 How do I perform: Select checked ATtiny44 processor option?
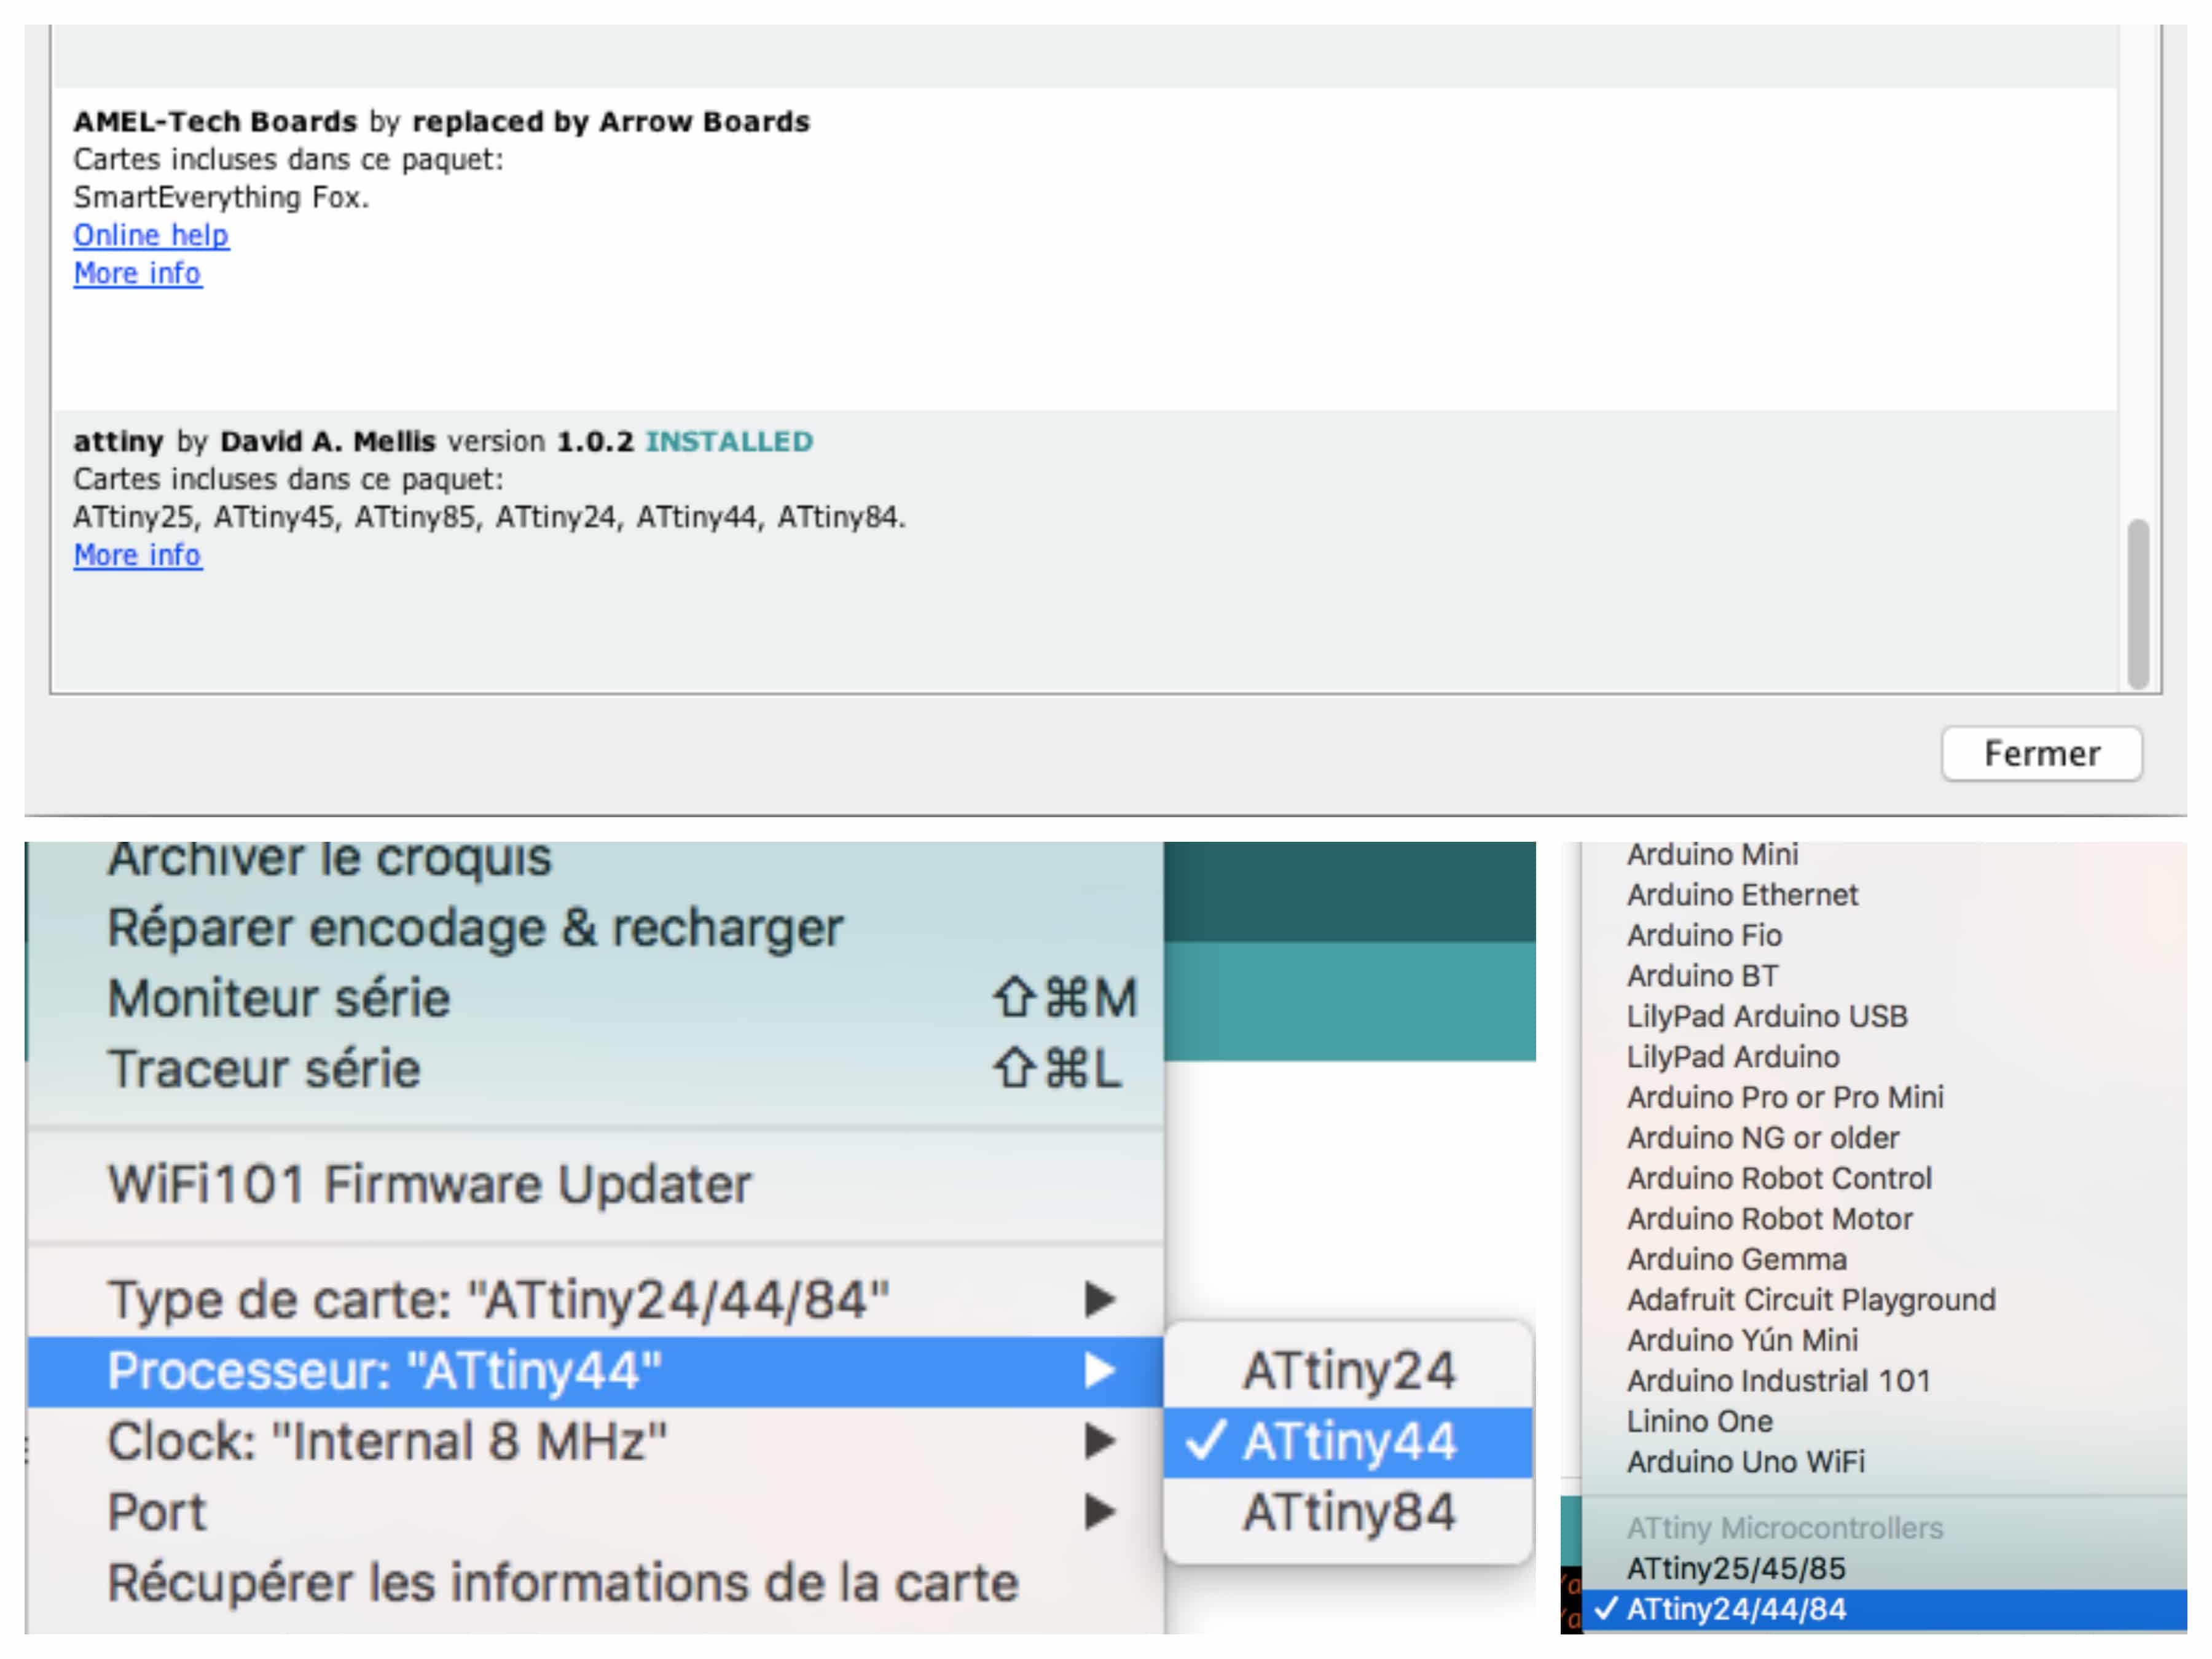tap(1348, 1441)
